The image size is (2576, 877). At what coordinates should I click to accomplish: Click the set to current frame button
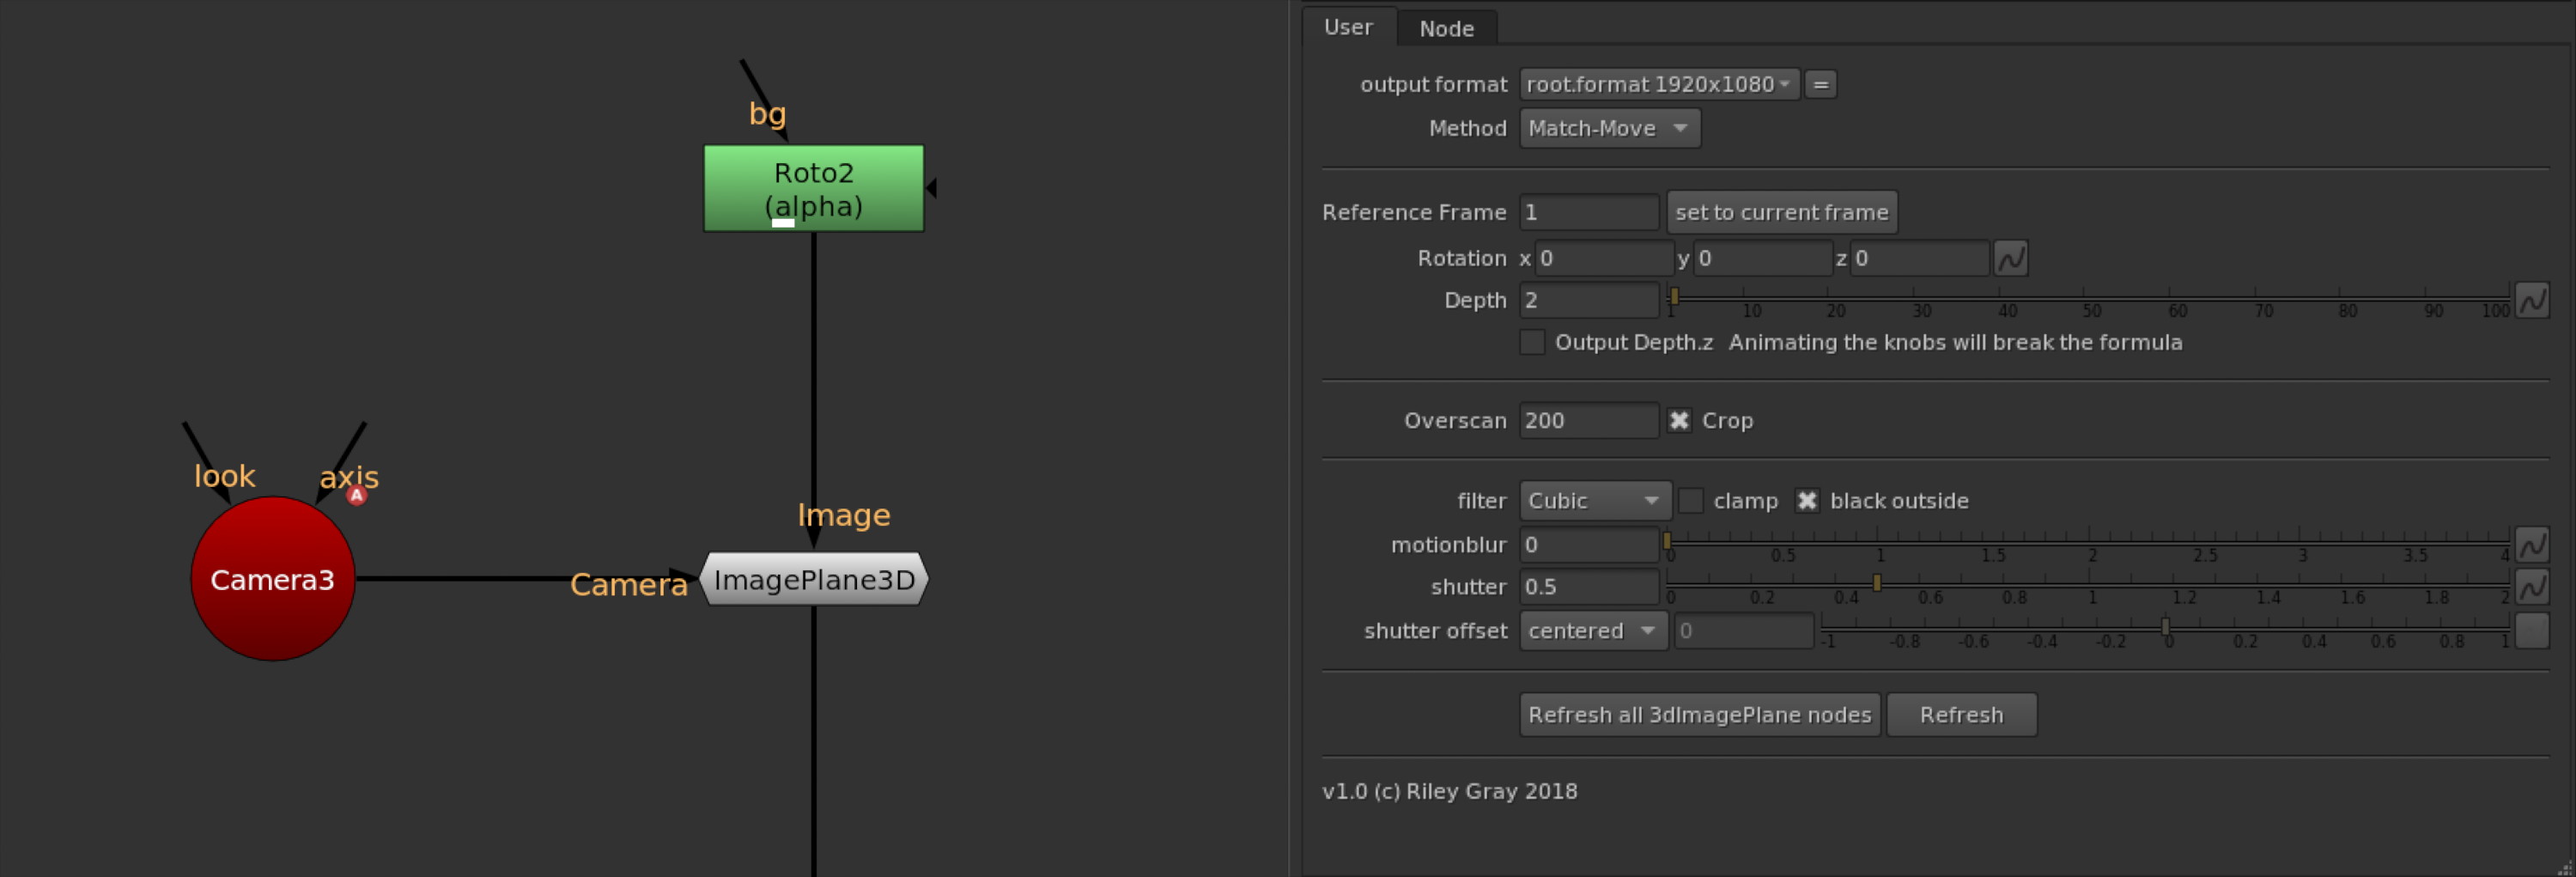(x=1781, y=212)
